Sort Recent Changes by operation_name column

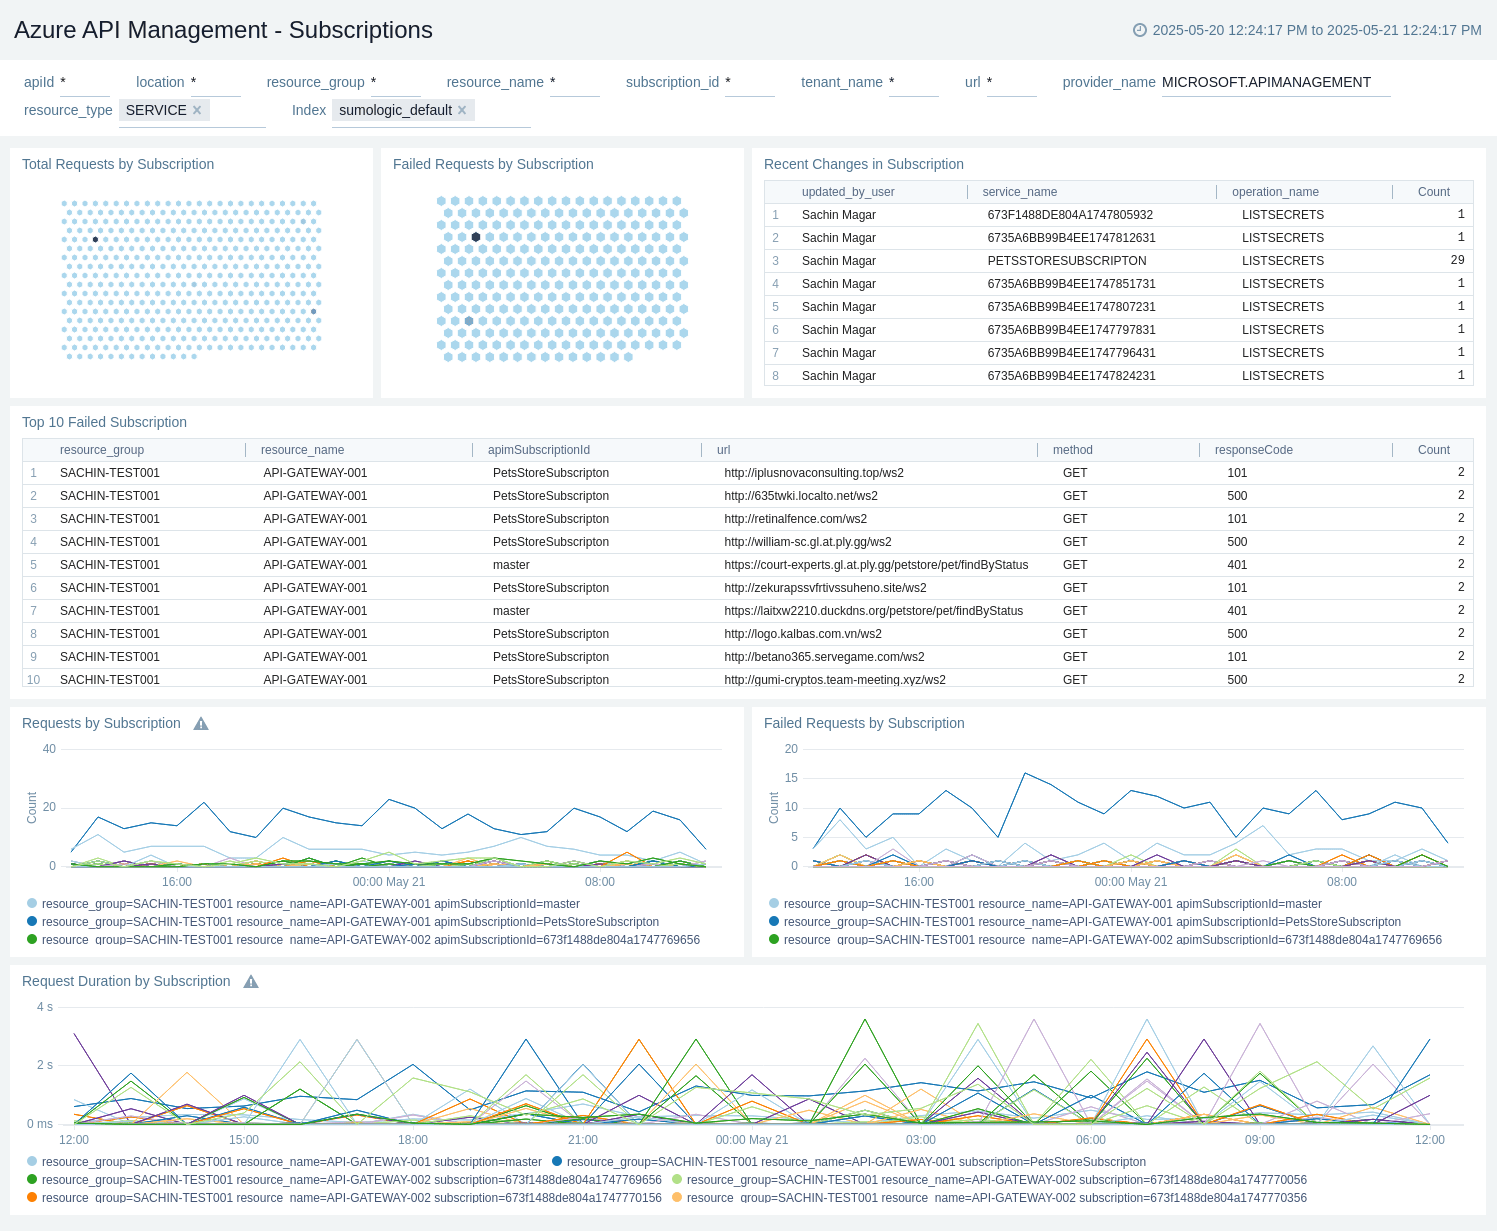tap(1275, 192)
